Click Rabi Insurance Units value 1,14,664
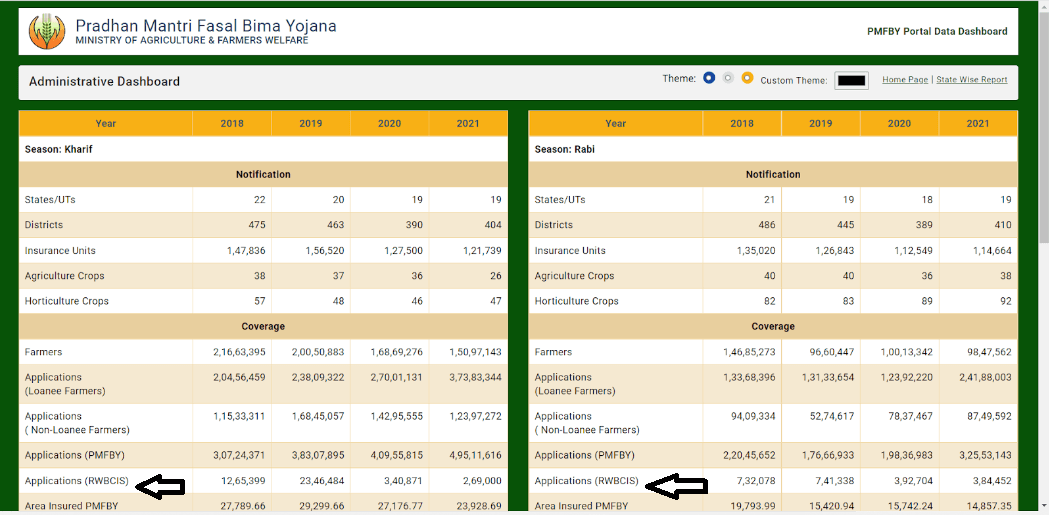 [992, 251]
